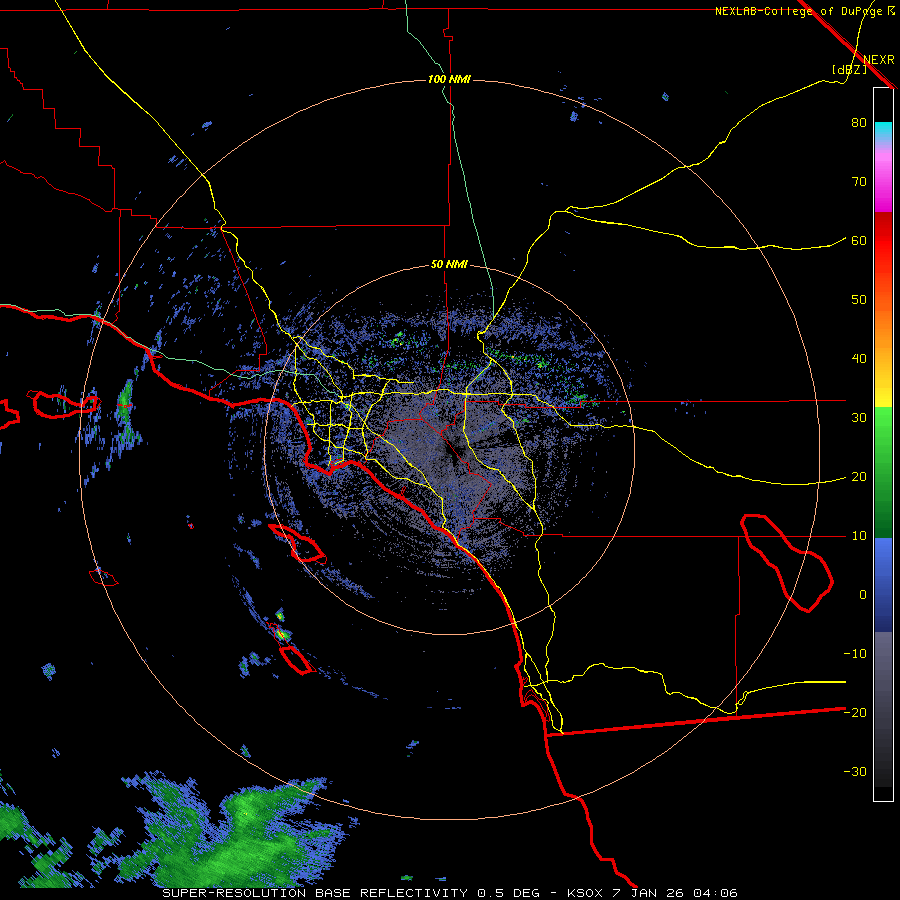Click the -20 value on the dBZ scale
Screen dimensions: 900x900
855,712
